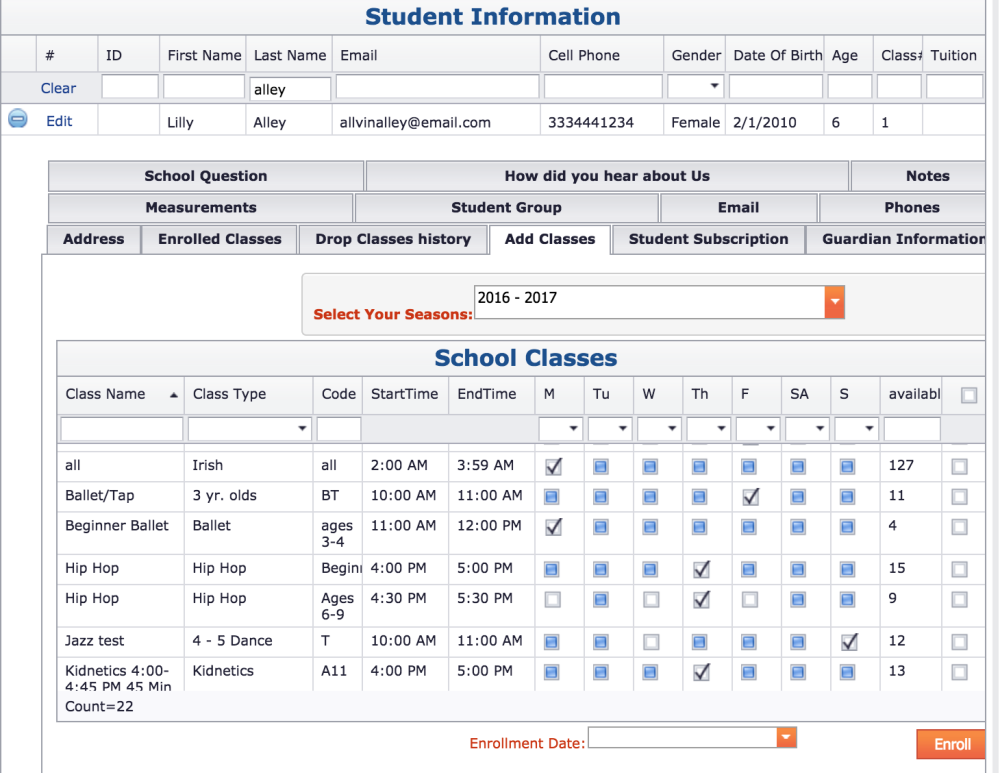Viewport: 1000px width, 773px height.
Task: Click the Last Name filter field containing alley
Action: [x=290, y=89]
